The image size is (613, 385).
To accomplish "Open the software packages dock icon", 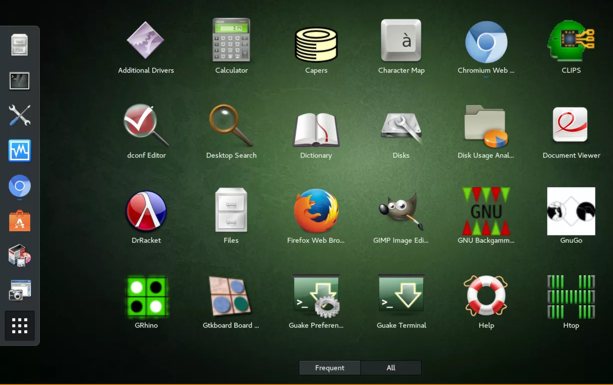I will click(x=20, y=256).
